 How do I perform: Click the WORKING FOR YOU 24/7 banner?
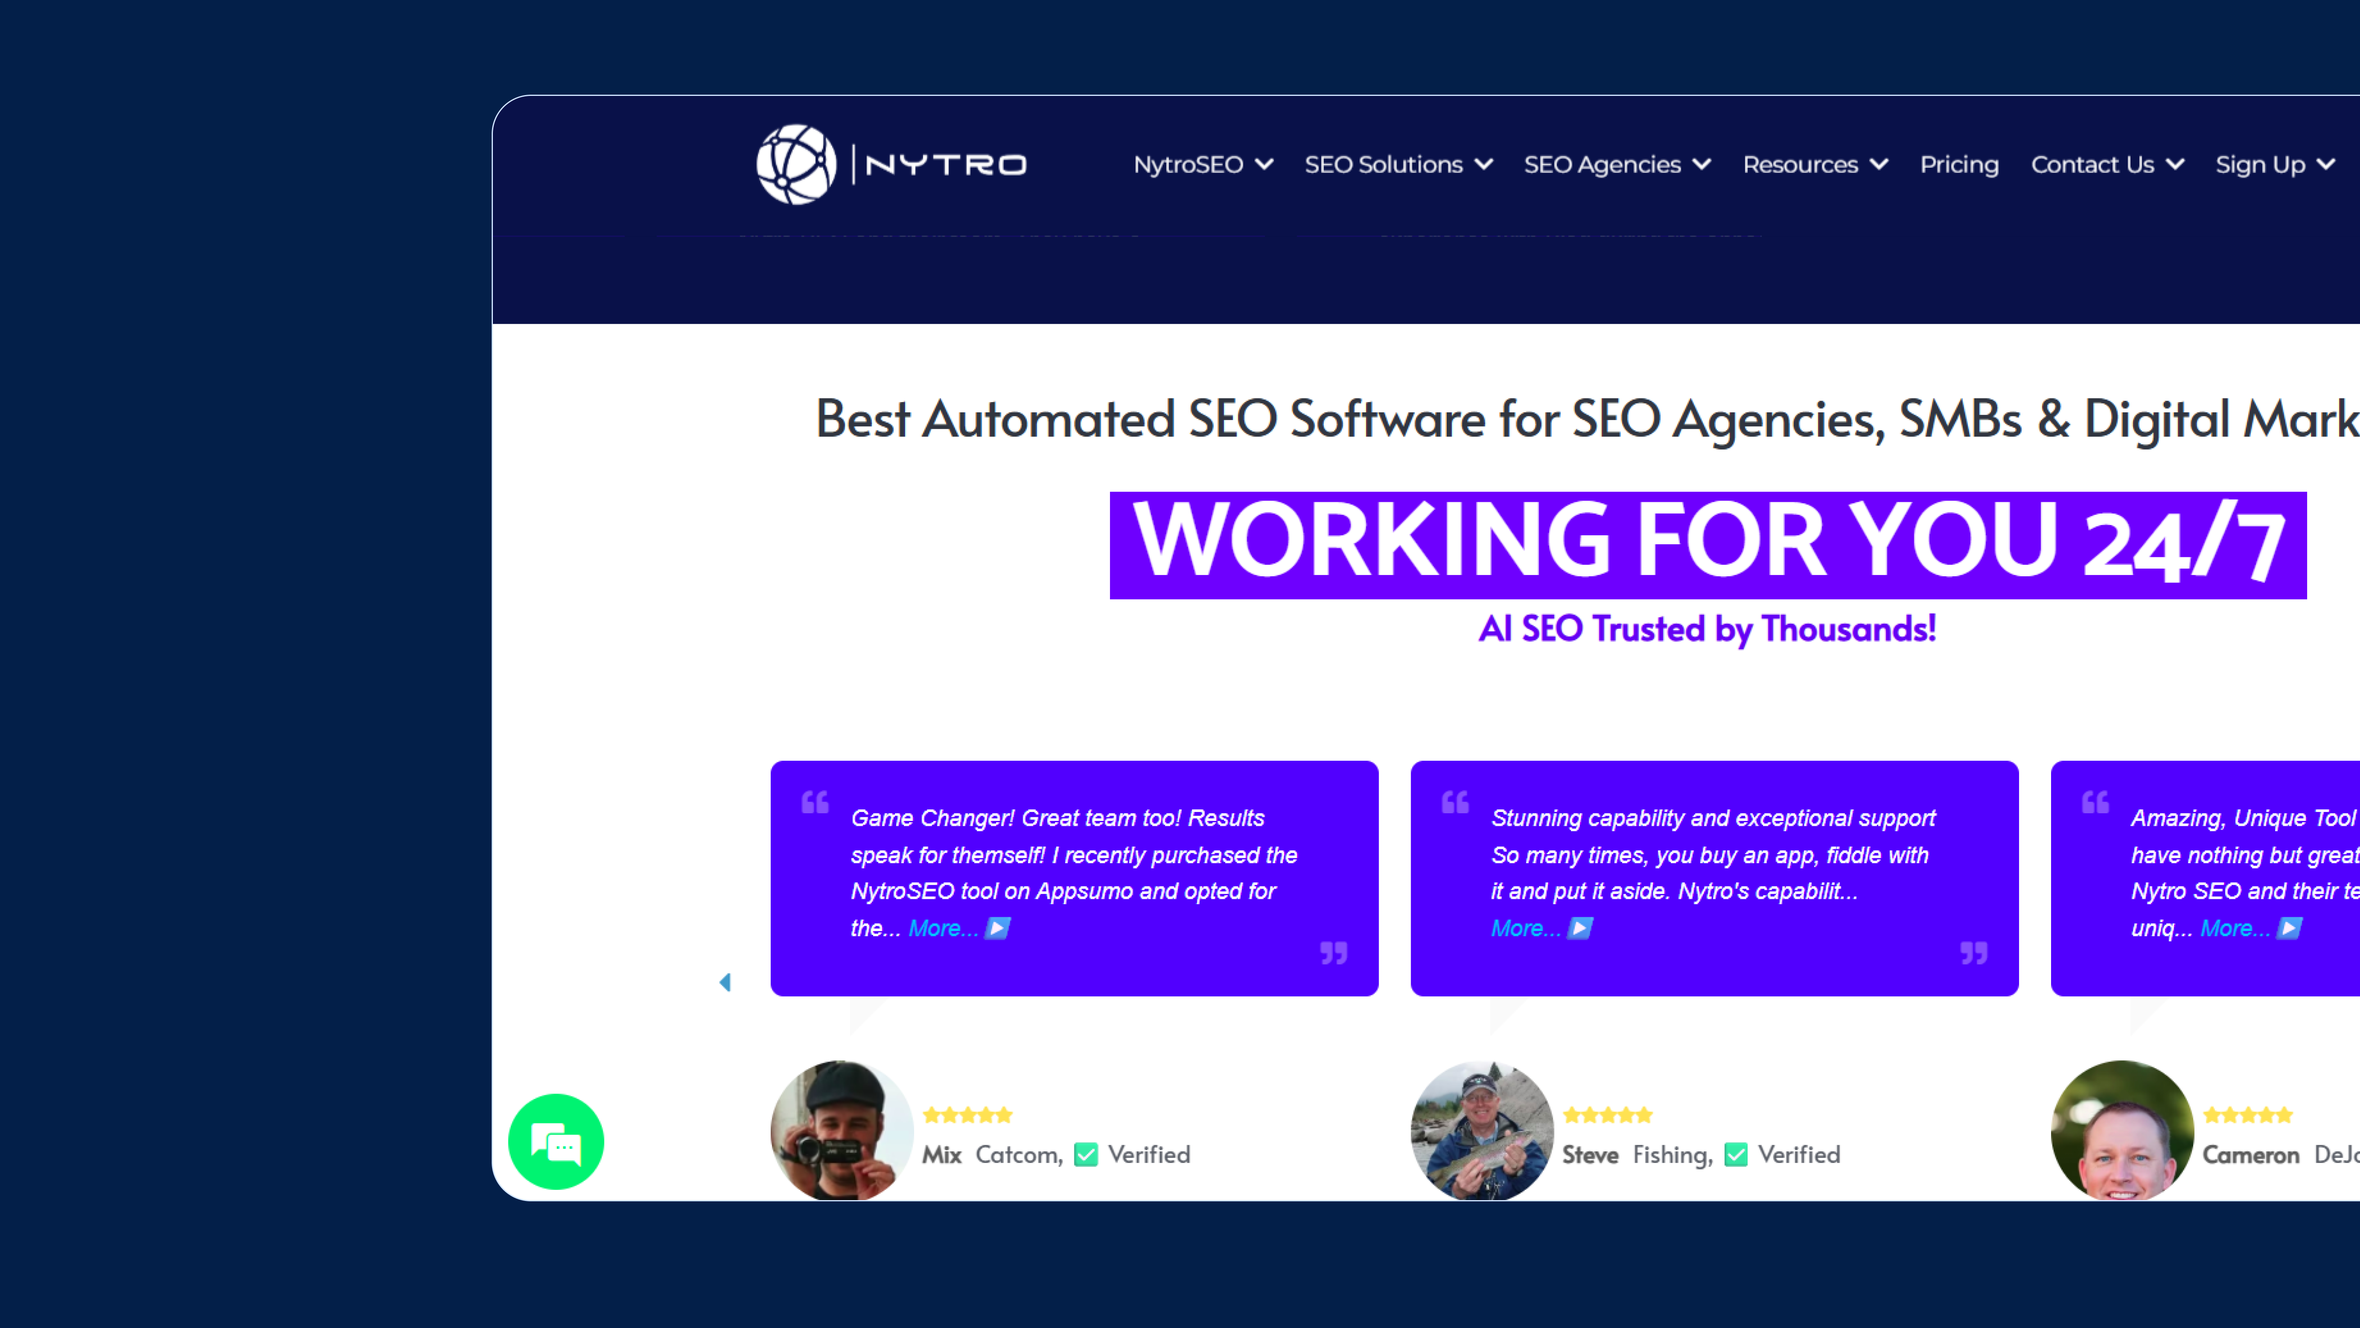(1708, 545)
